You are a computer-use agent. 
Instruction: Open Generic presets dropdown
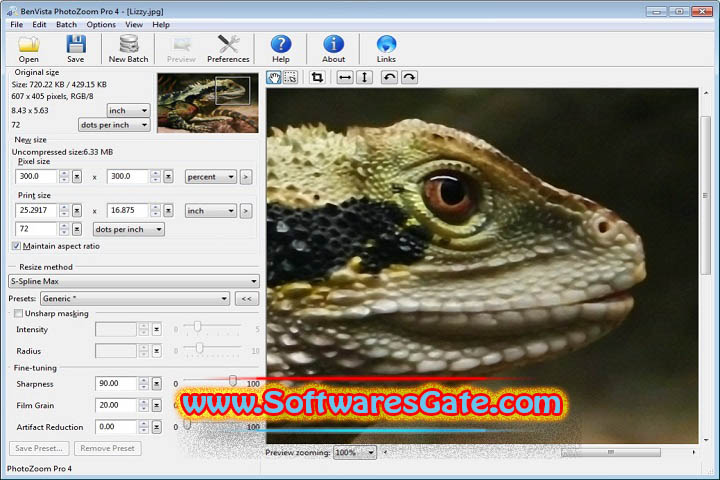click(135, 299)
